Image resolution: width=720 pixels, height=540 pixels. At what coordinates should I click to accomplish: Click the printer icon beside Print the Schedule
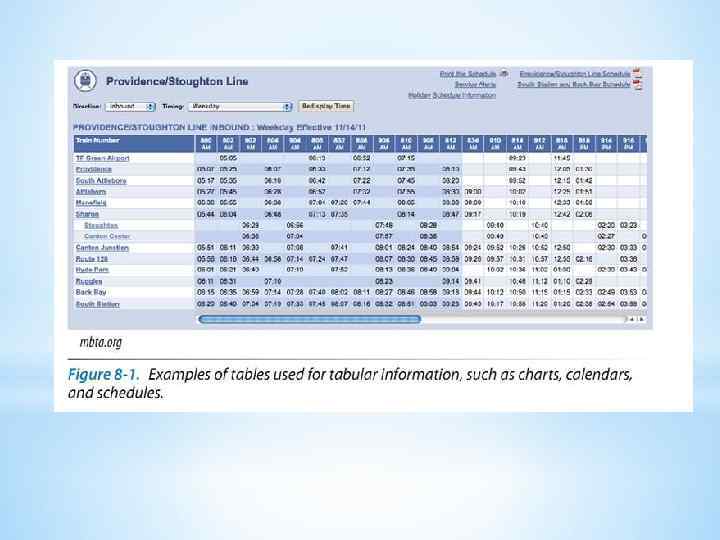[504, 73]
